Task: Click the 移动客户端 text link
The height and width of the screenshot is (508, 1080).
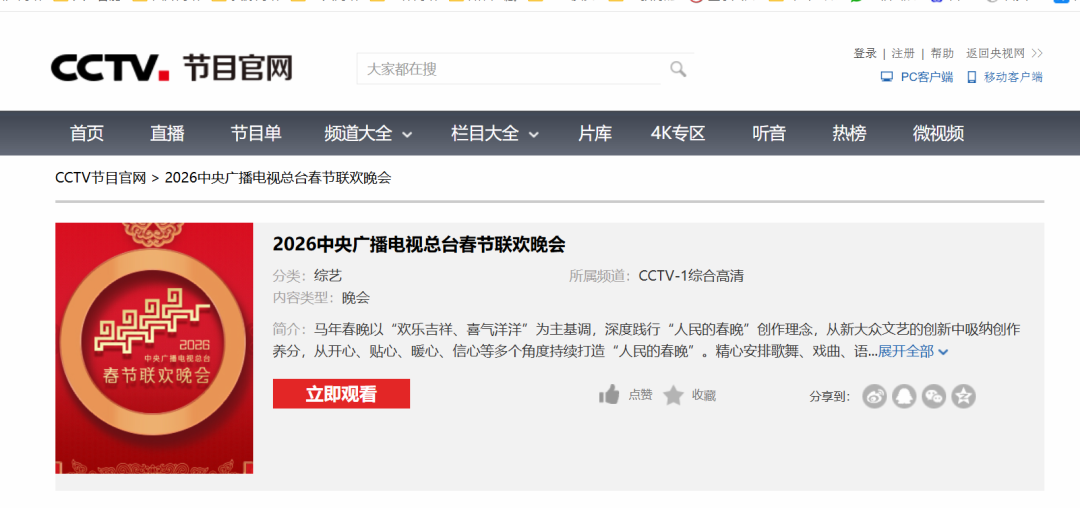Action: click(1013, 77)
